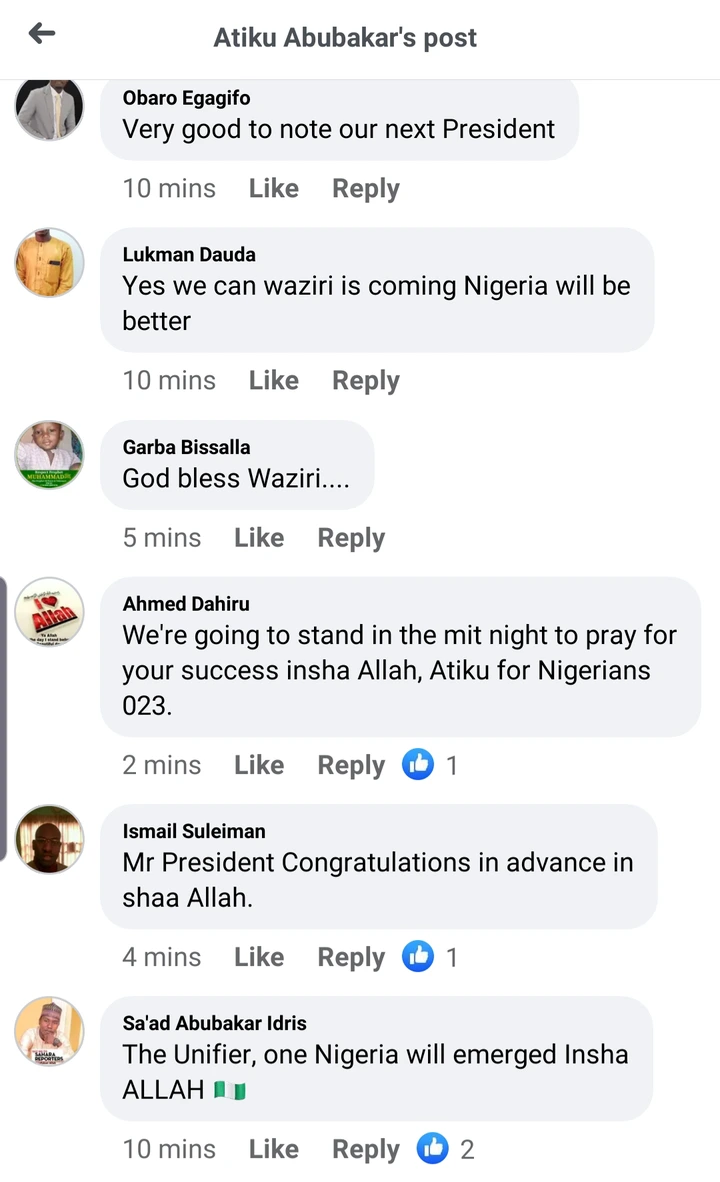Tap the back arrow icon
The height and width of the screenshot is (1182, 720).
point(42,34)
